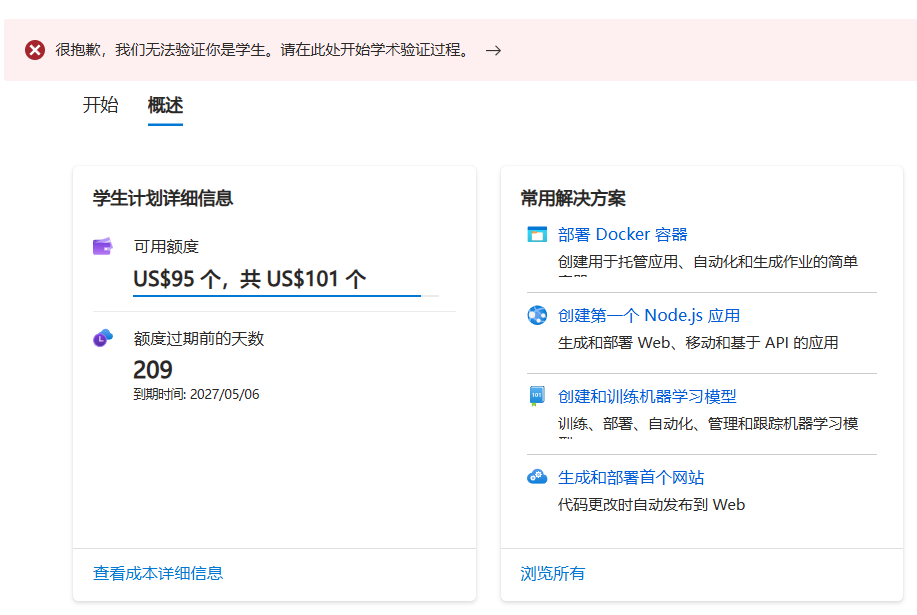This screenshot has width=917, height=615.
Task: Click the 生成和部署 Web、移动和基于 API 的应用 description
Action: 698,343
